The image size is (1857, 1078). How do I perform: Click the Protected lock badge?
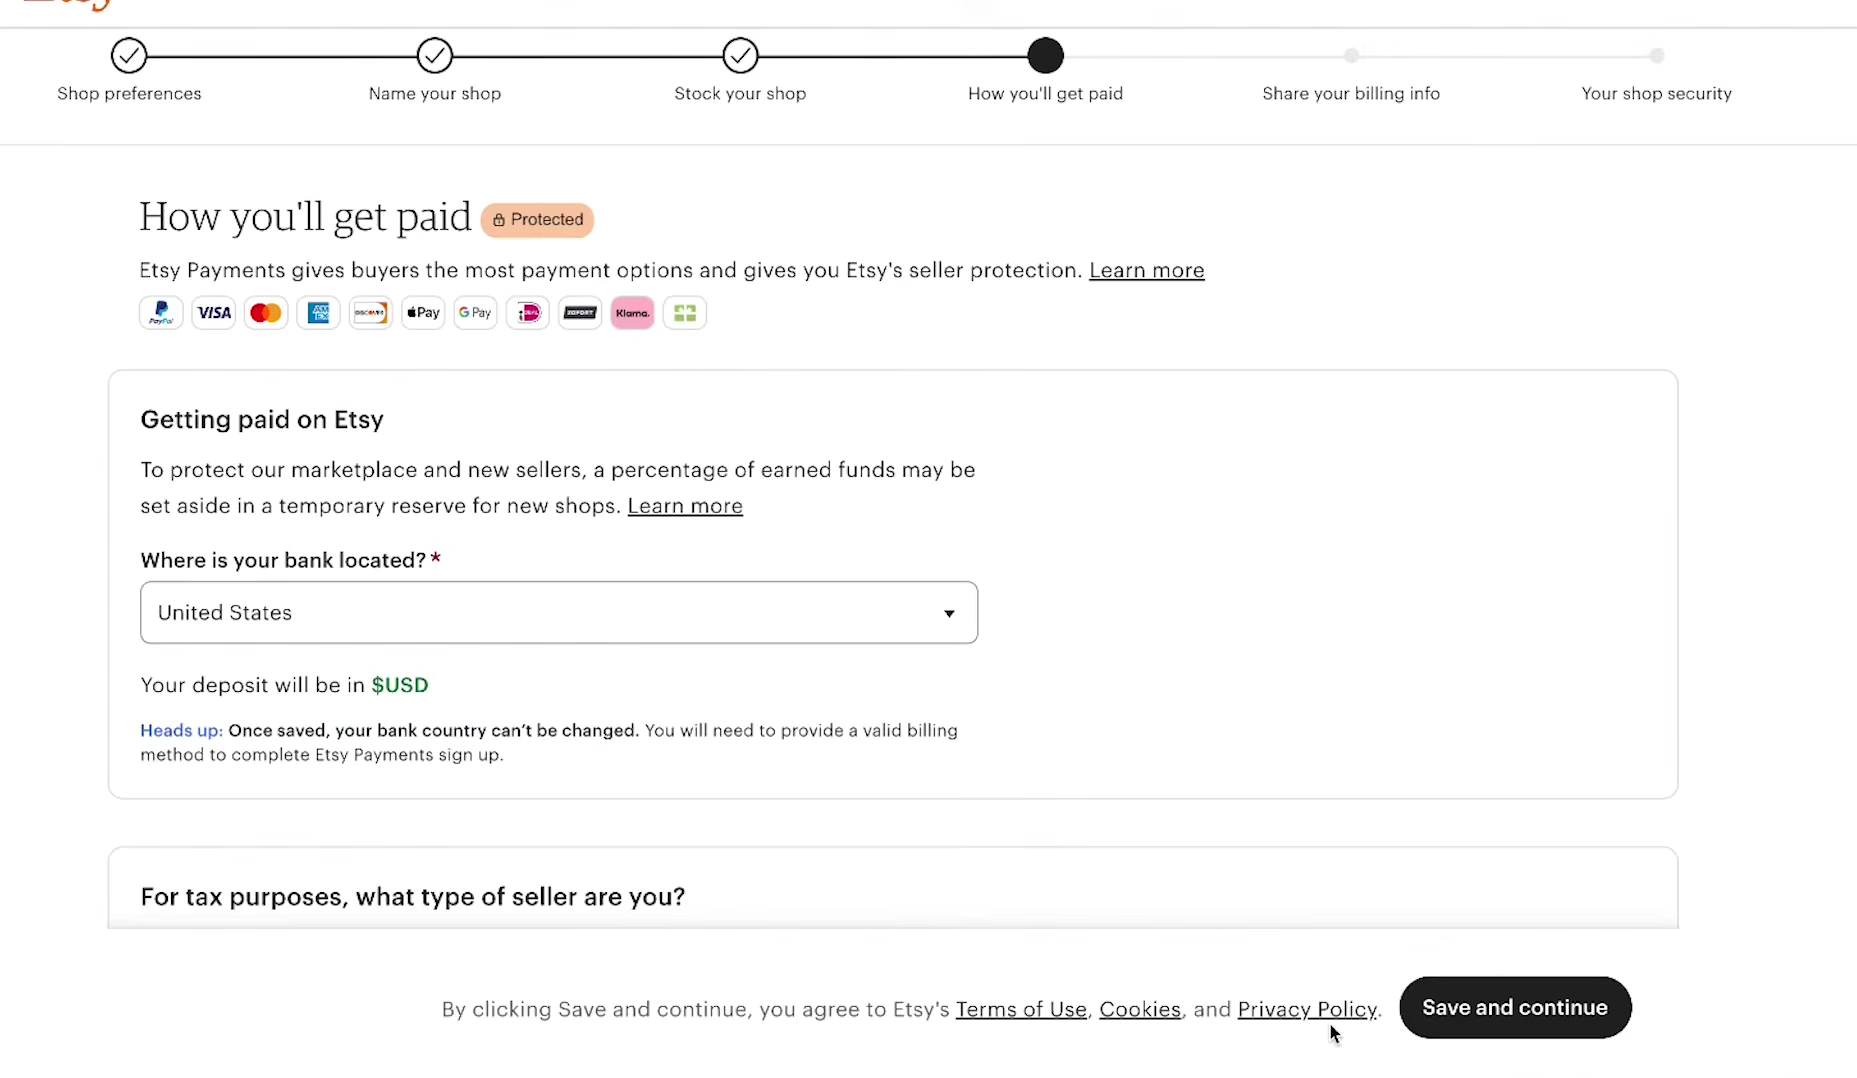pos(537,220)
